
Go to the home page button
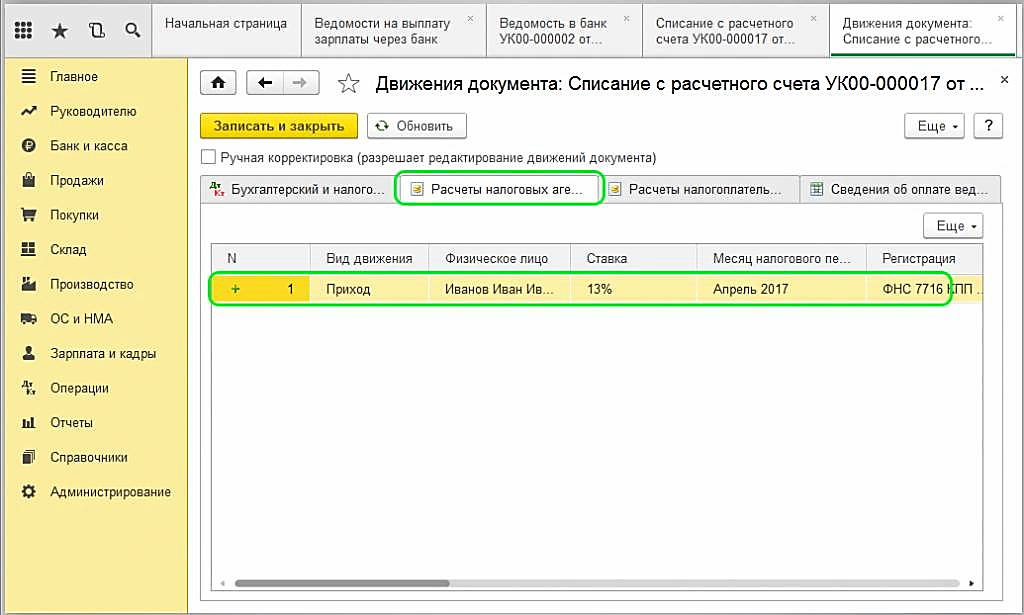[x=218, y=83]
